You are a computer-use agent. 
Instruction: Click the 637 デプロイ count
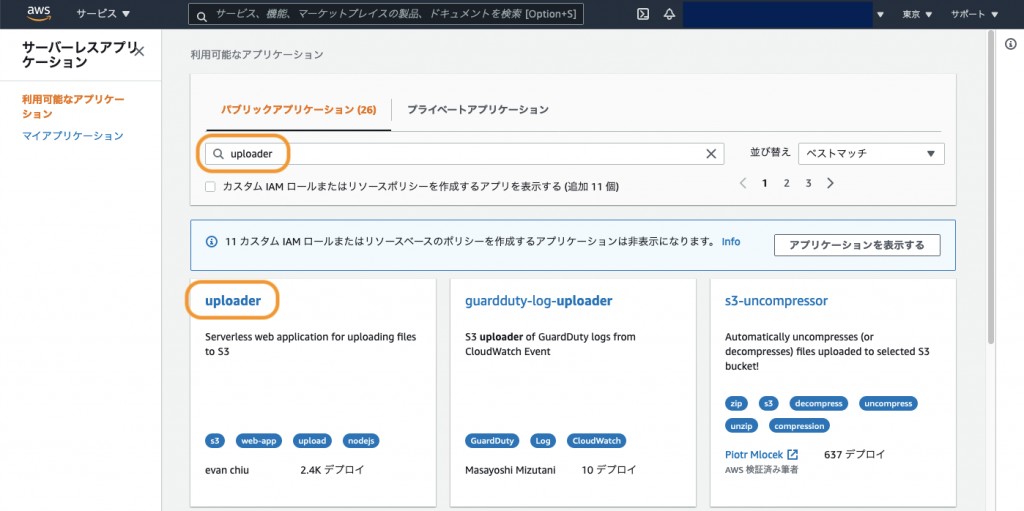pyautogui.click(x=855, y=454)
